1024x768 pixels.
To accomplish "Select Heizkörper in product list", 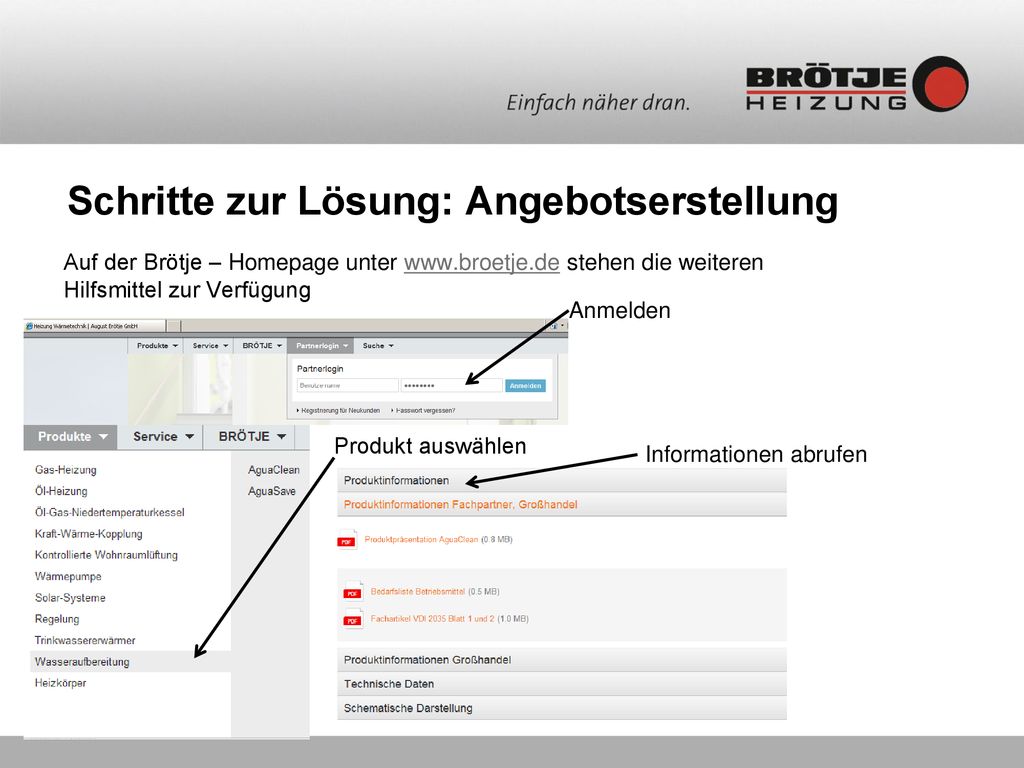I will (x=60, y=683).
